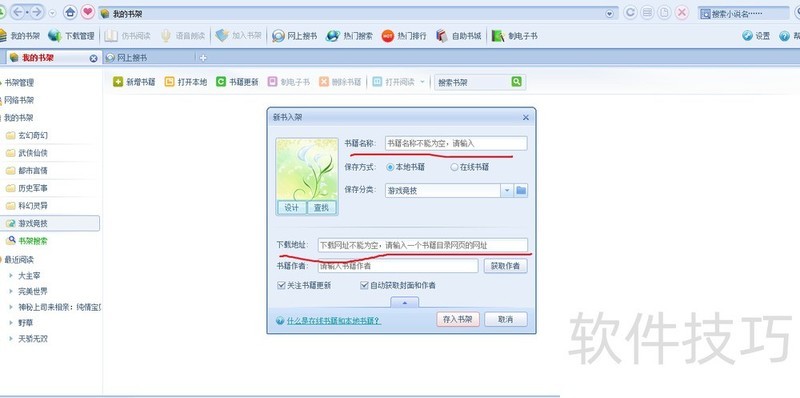Select 在线书籍 radio option

470,167
